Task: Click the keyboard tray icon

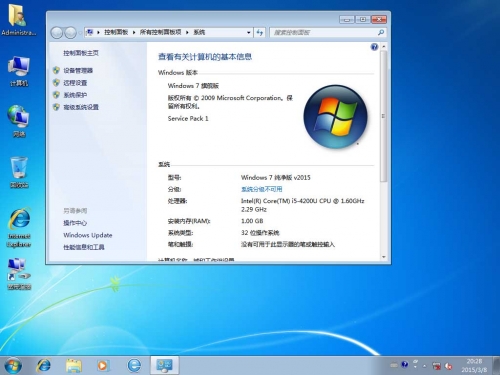Action: pyautogui.click(x=394, y=365)
